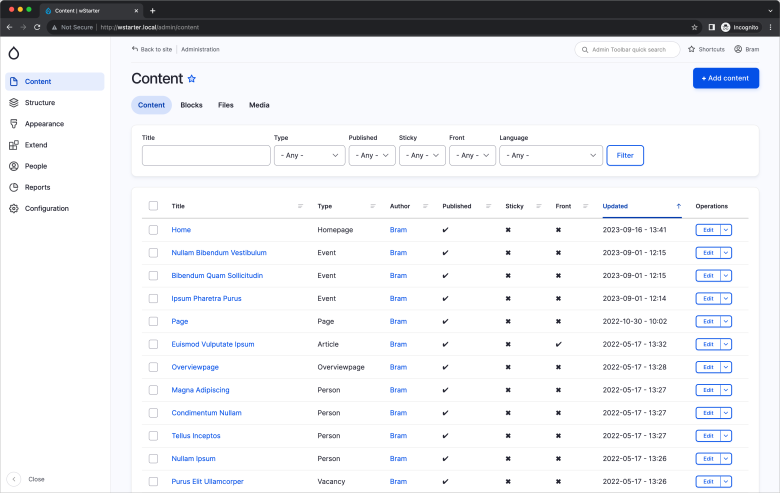The width and height of the screenshot is (780, 493).
Task: Click Bram author link in Home row
Action: (x=398, y=230)
